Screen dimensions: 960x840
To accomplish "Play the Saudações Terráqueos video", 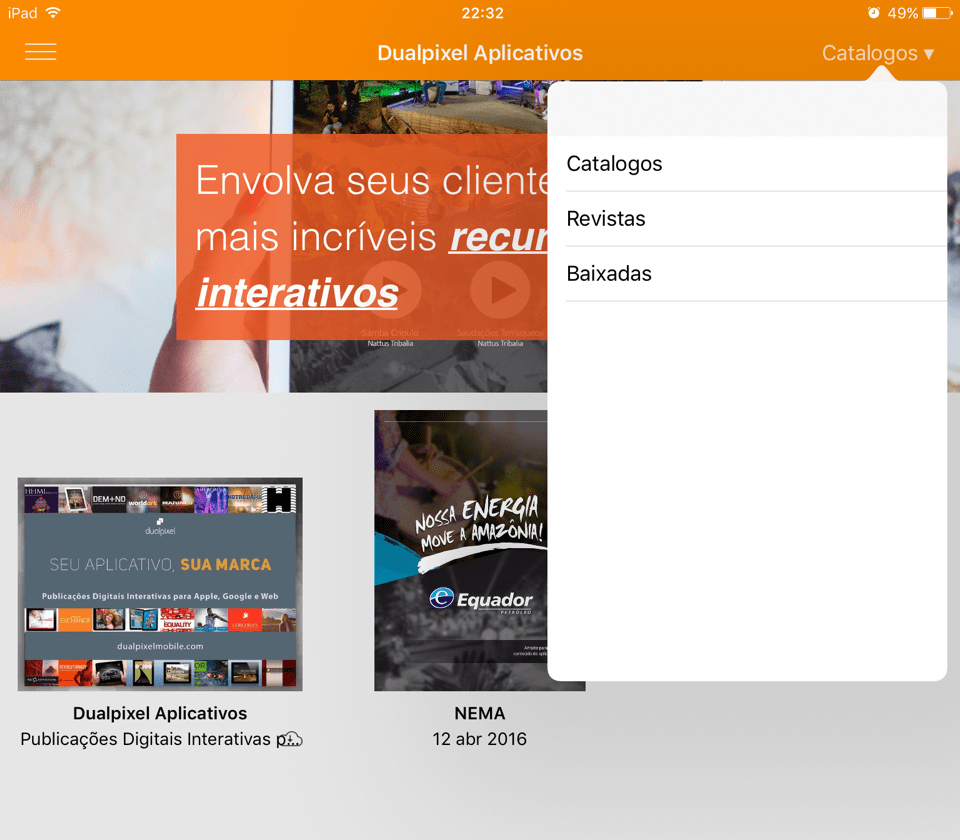I will pyautogui.click(x=500, y=290).
